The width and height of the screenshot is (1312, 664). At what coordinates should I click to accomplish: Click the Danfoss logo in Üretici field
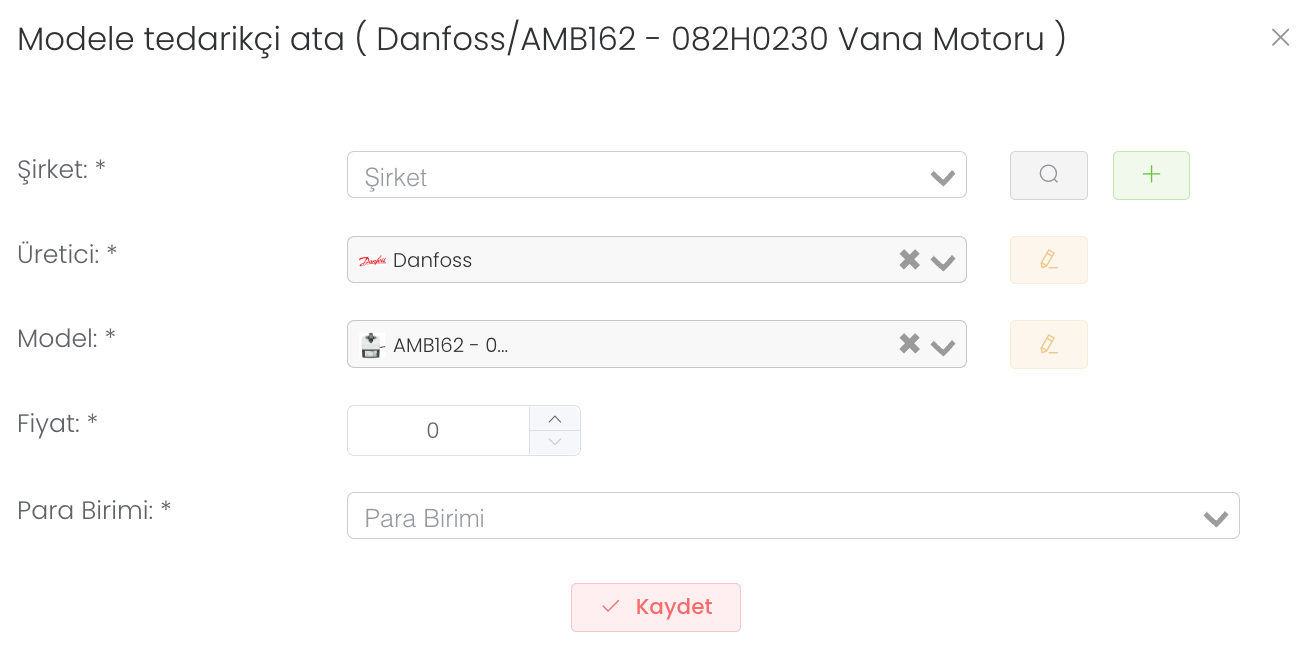click(x=373, y=260)
